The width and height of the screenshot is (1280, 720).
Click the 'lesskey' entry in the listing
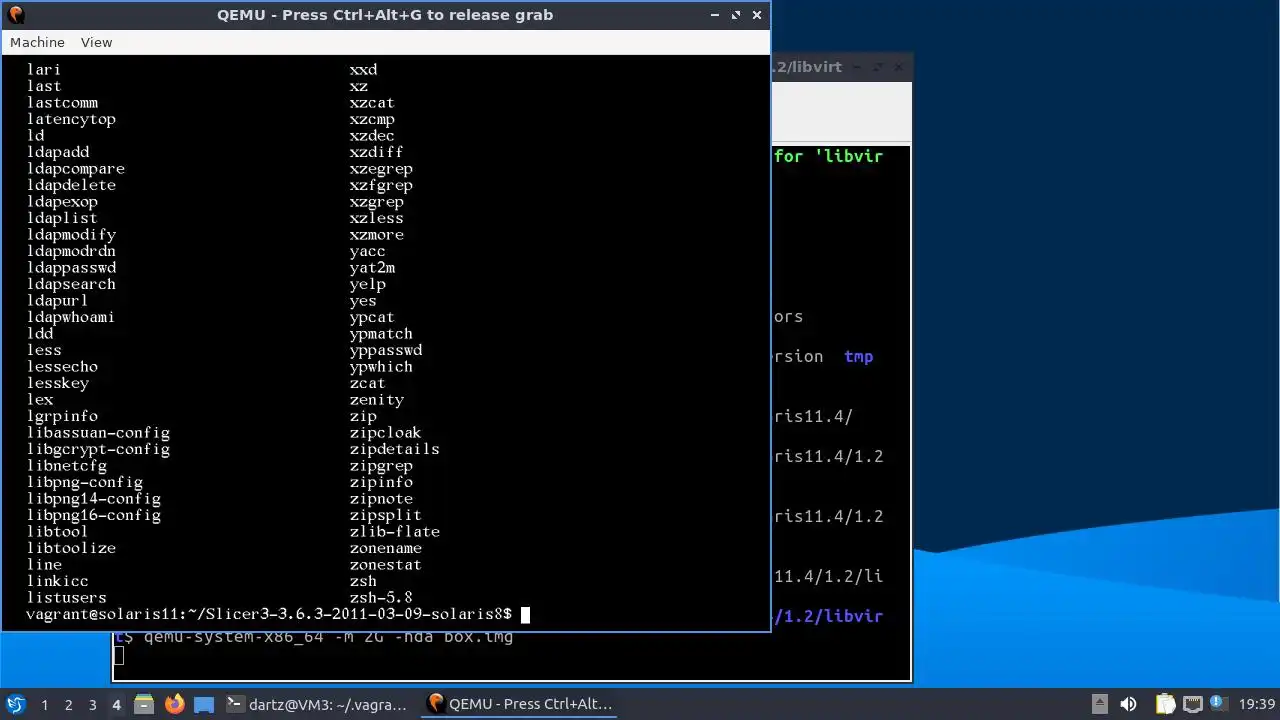tap(58, 383)
